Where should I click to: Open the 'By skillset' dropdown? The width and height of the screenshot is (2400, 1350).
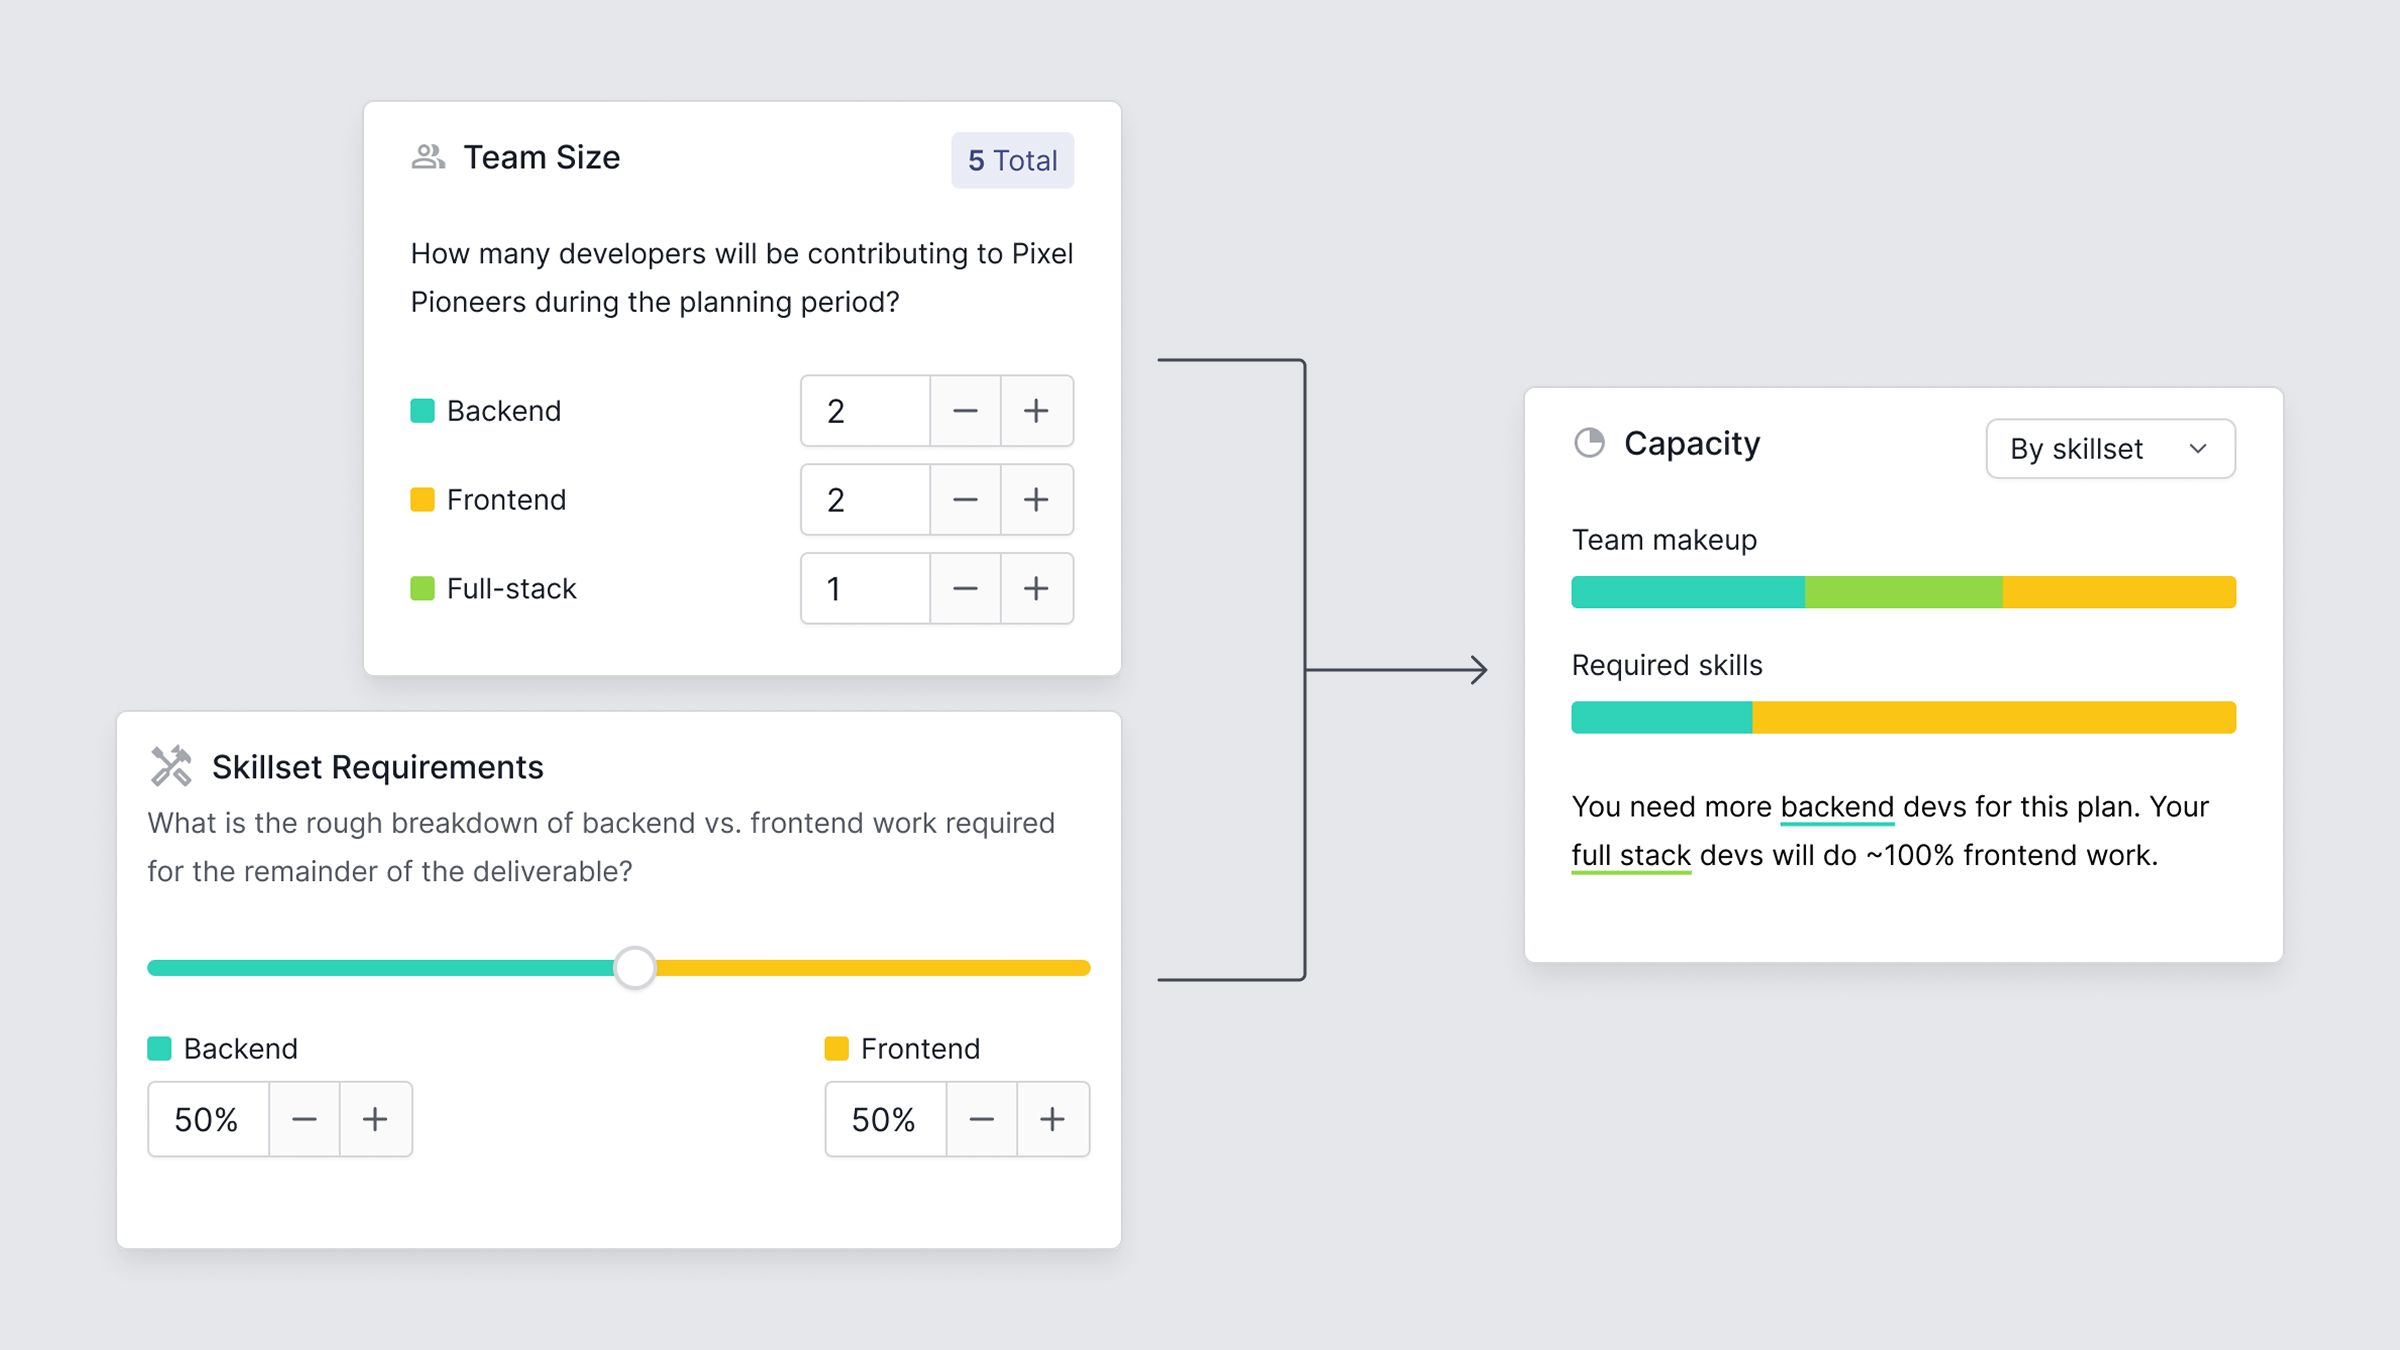pyautogui.click(x=2110, y=448)
